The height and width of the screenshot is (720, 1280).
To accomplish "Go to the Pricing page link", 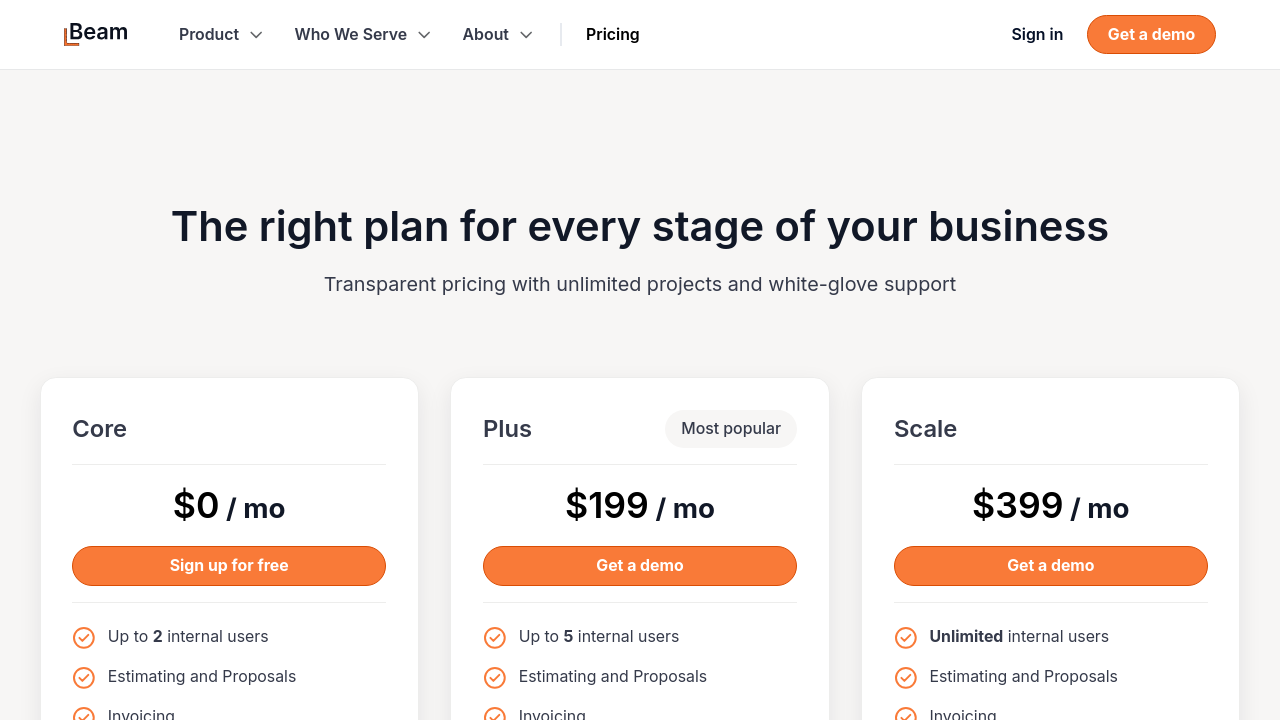I will click(612, 34).
